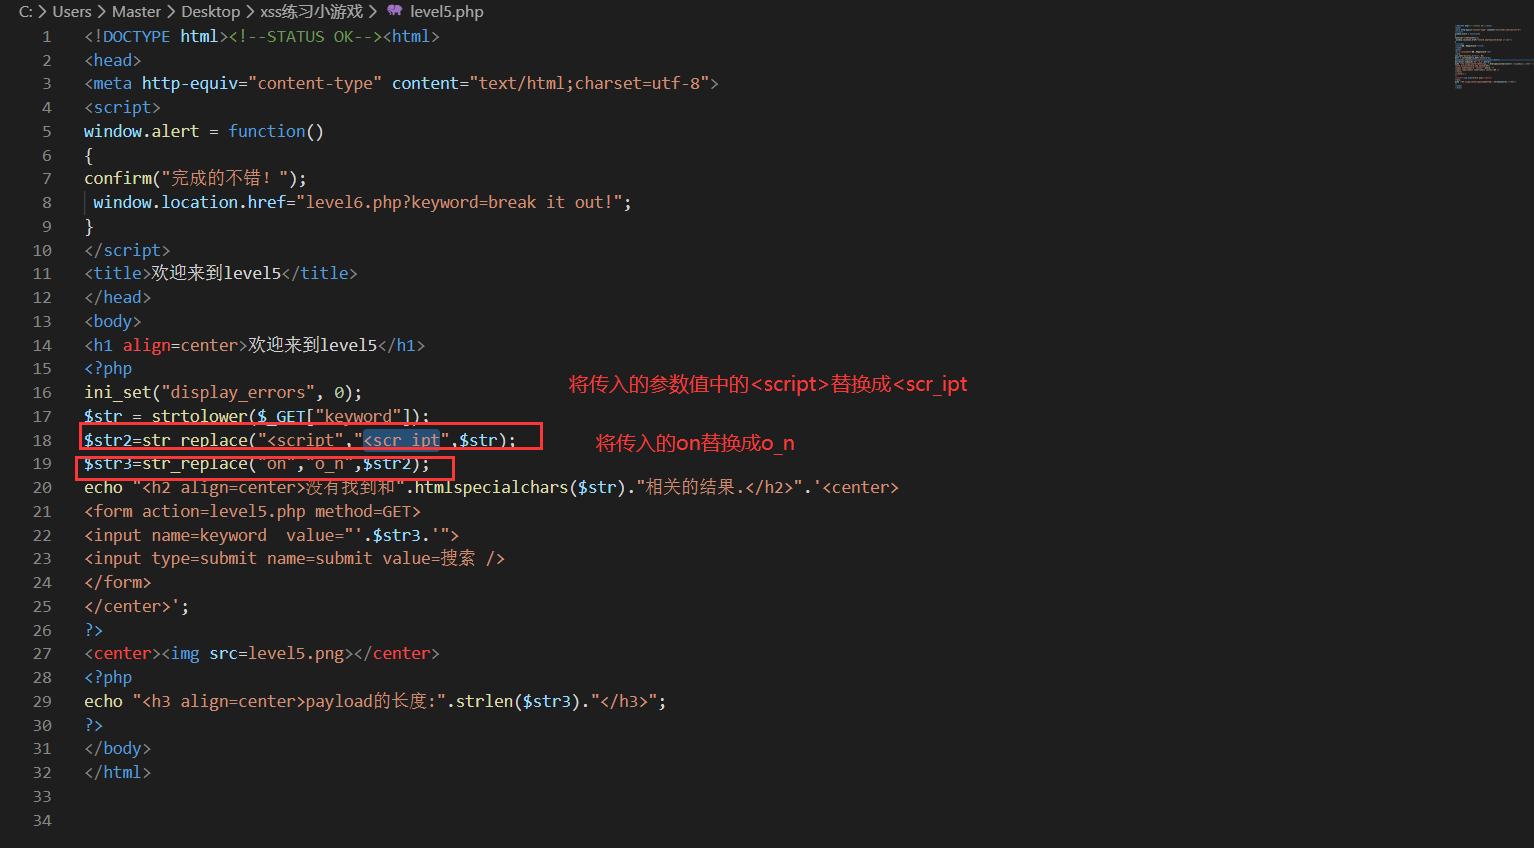Select Master in the breadcrumb path
The width and height of the screenshot is (1534, 848).
click(x=136, y=11)
